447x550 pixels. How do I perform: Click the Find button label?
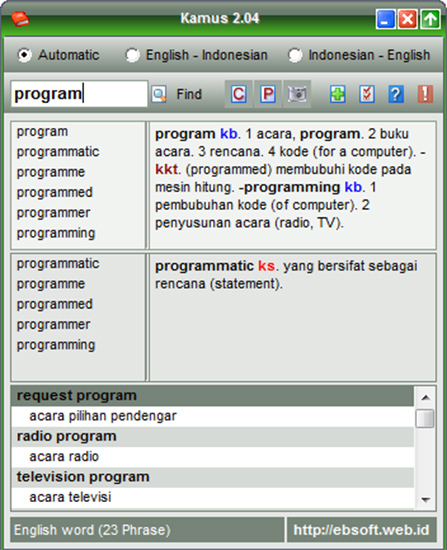[x=189, y=94]
